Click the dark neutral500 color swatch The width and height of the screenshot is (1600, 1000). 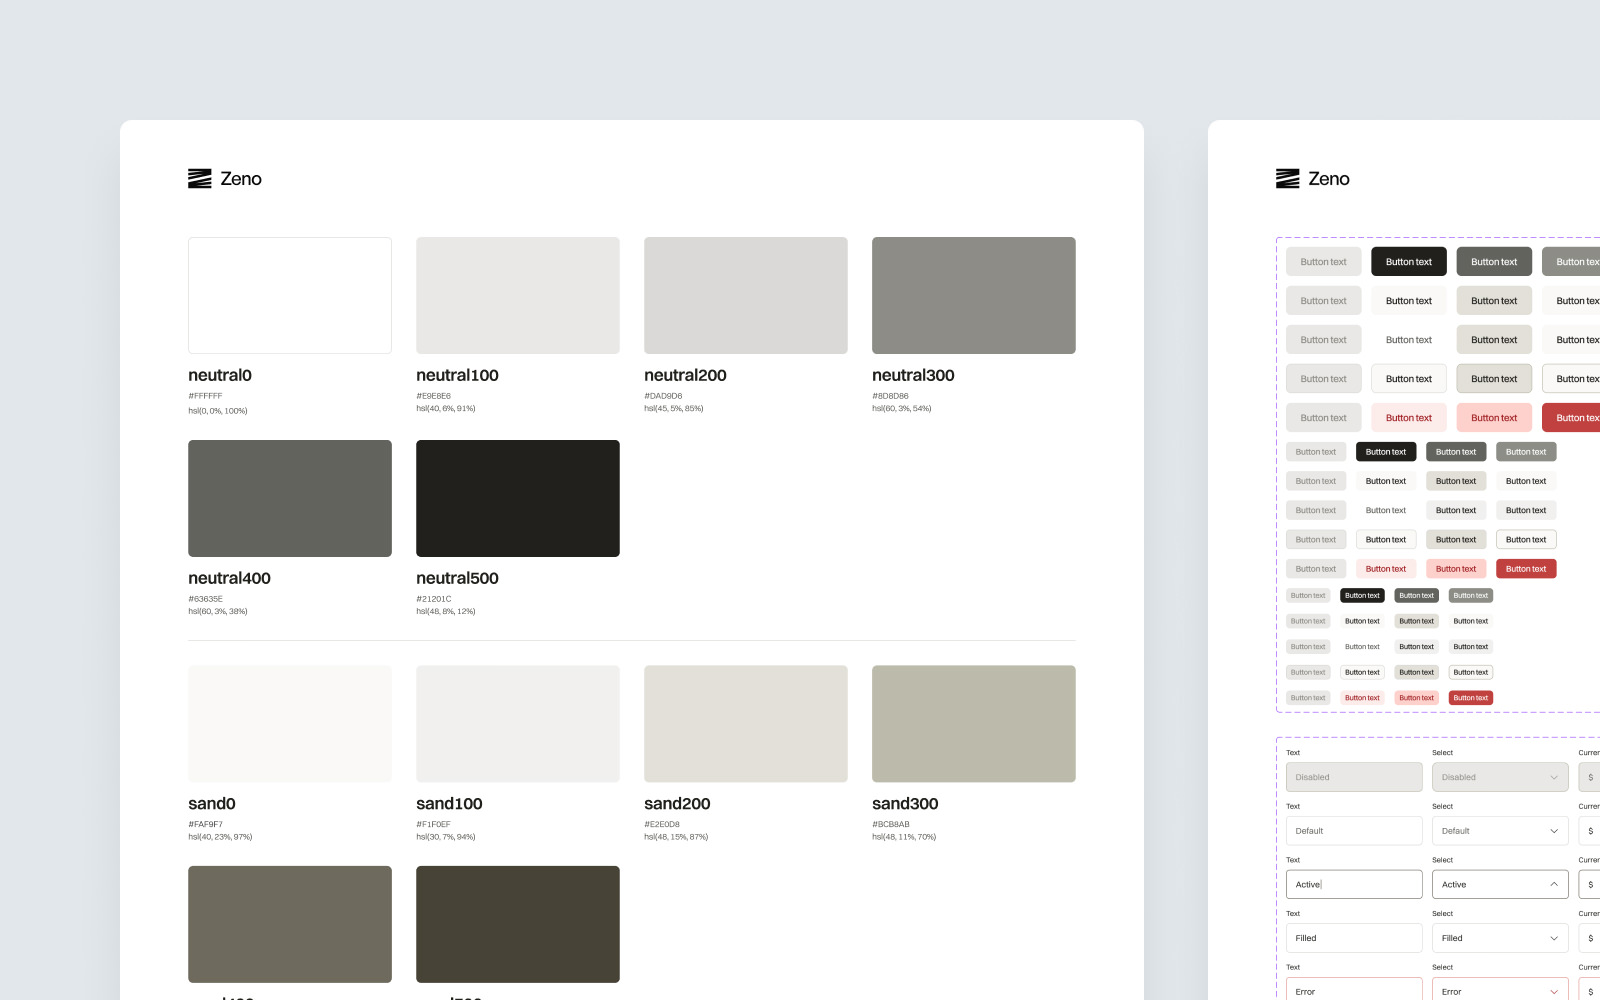click(517, 498)
